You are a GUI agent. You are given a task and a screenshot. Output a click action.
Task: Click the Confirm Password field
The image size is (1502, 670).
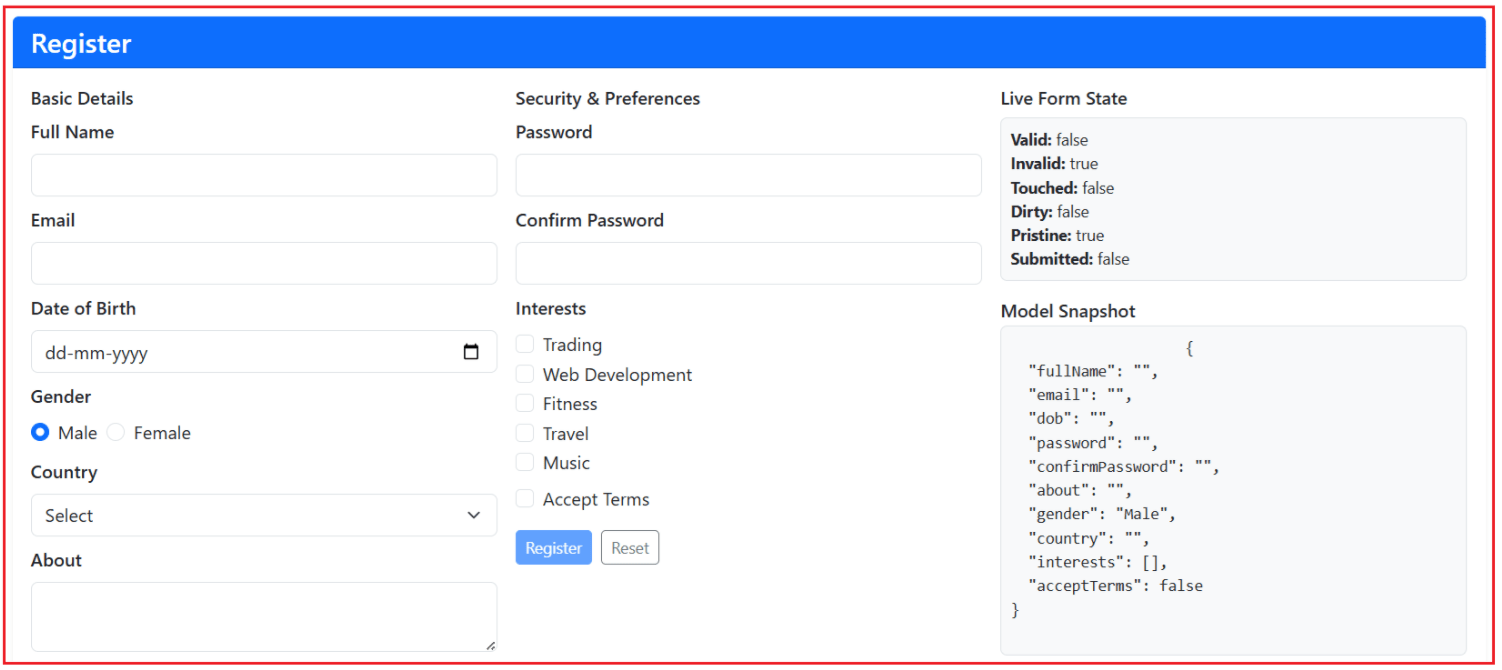pyautogui.click(x=748, y=262)
